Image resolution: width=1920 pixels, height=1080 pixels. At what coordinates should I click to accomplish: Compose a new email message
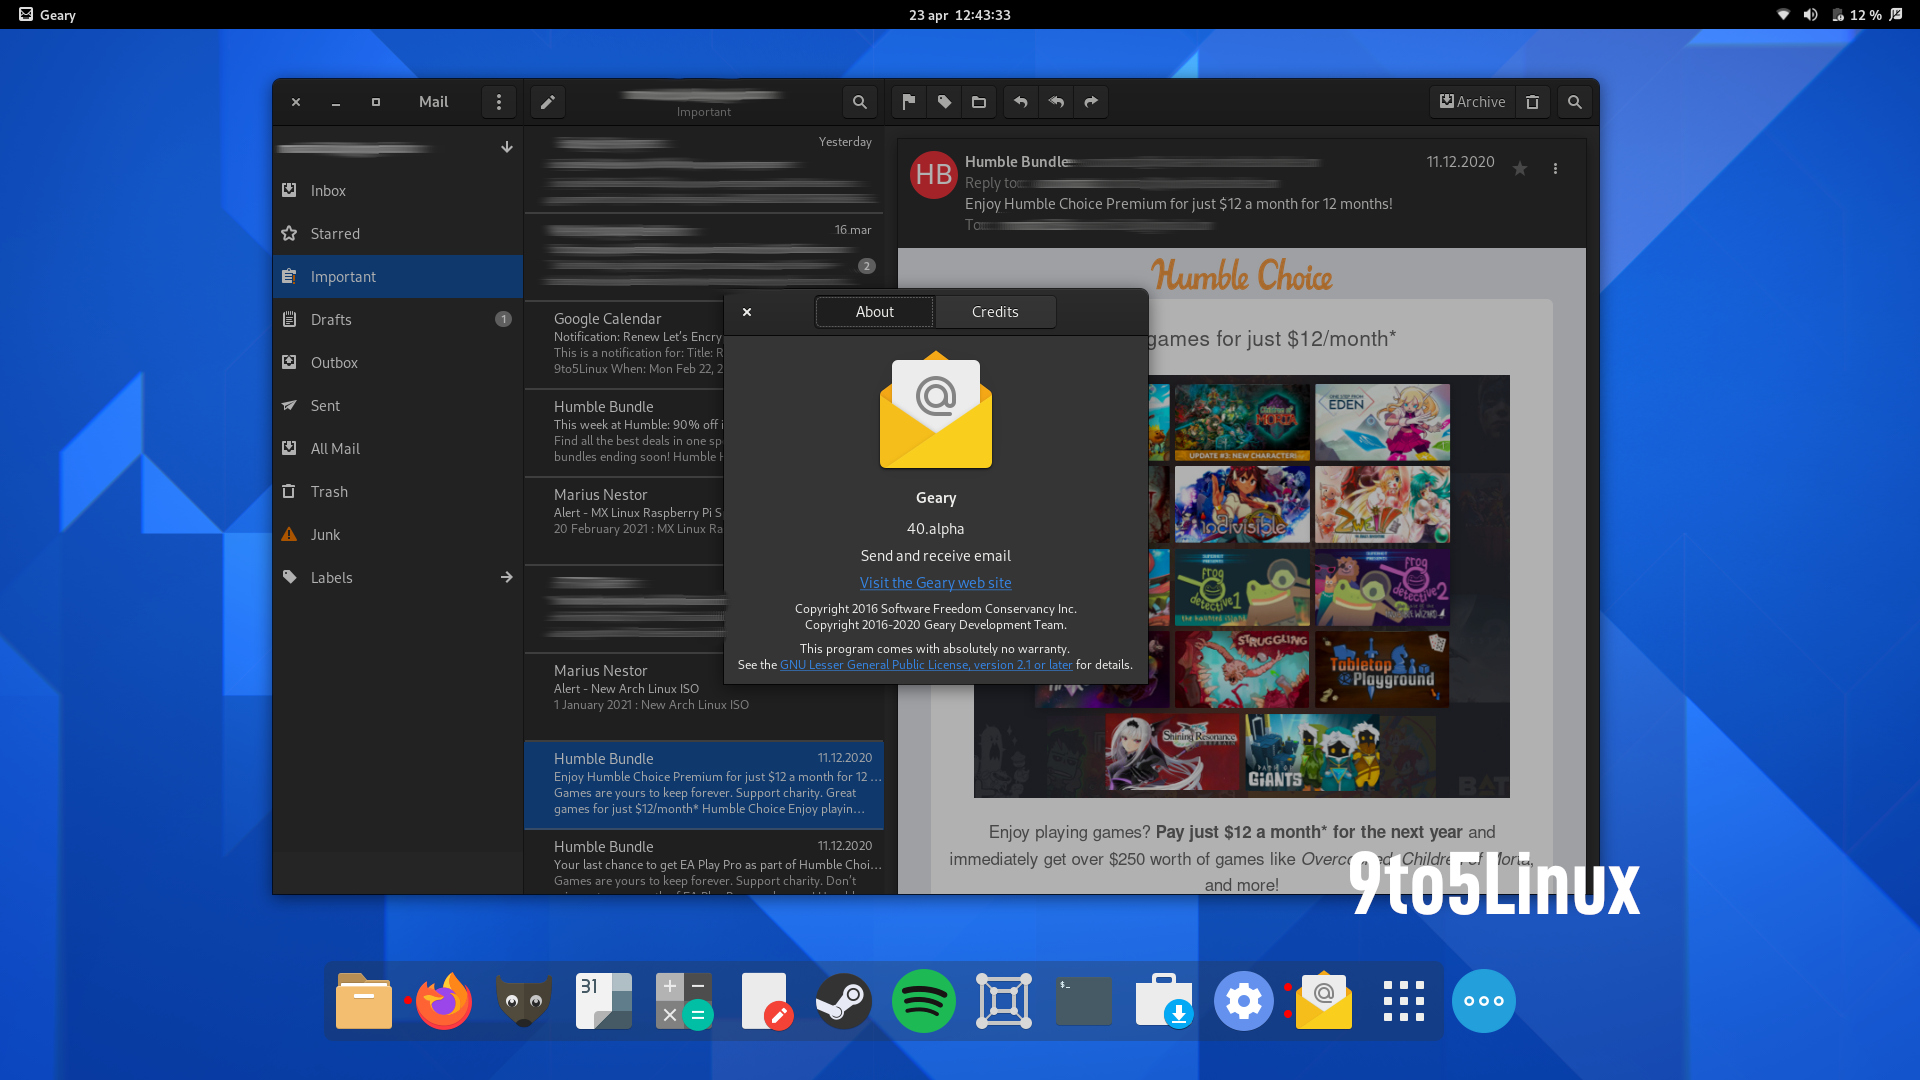pyautogui.click(x=547, y=101)
